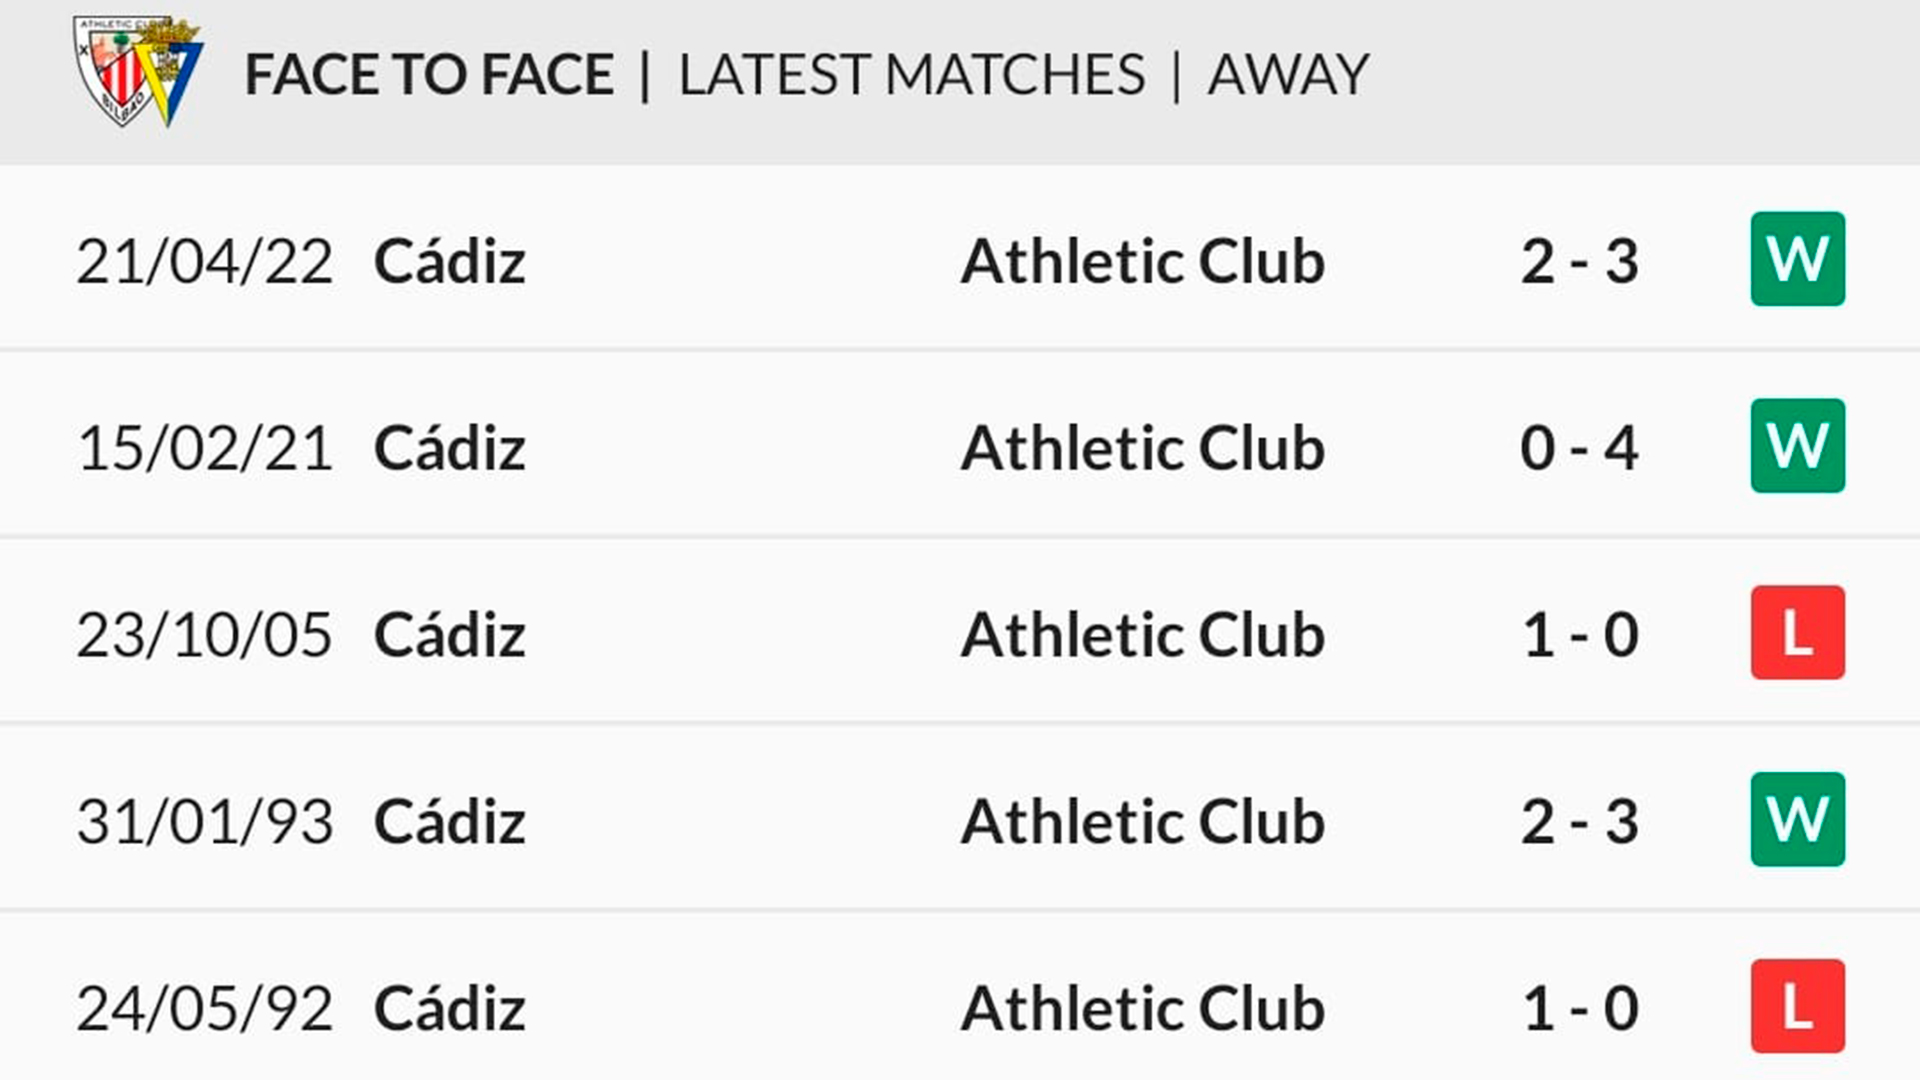This screenshot has height=1080, width=1920.
Task: Click the 24/05/92 match date
Action: point(204,1008)
